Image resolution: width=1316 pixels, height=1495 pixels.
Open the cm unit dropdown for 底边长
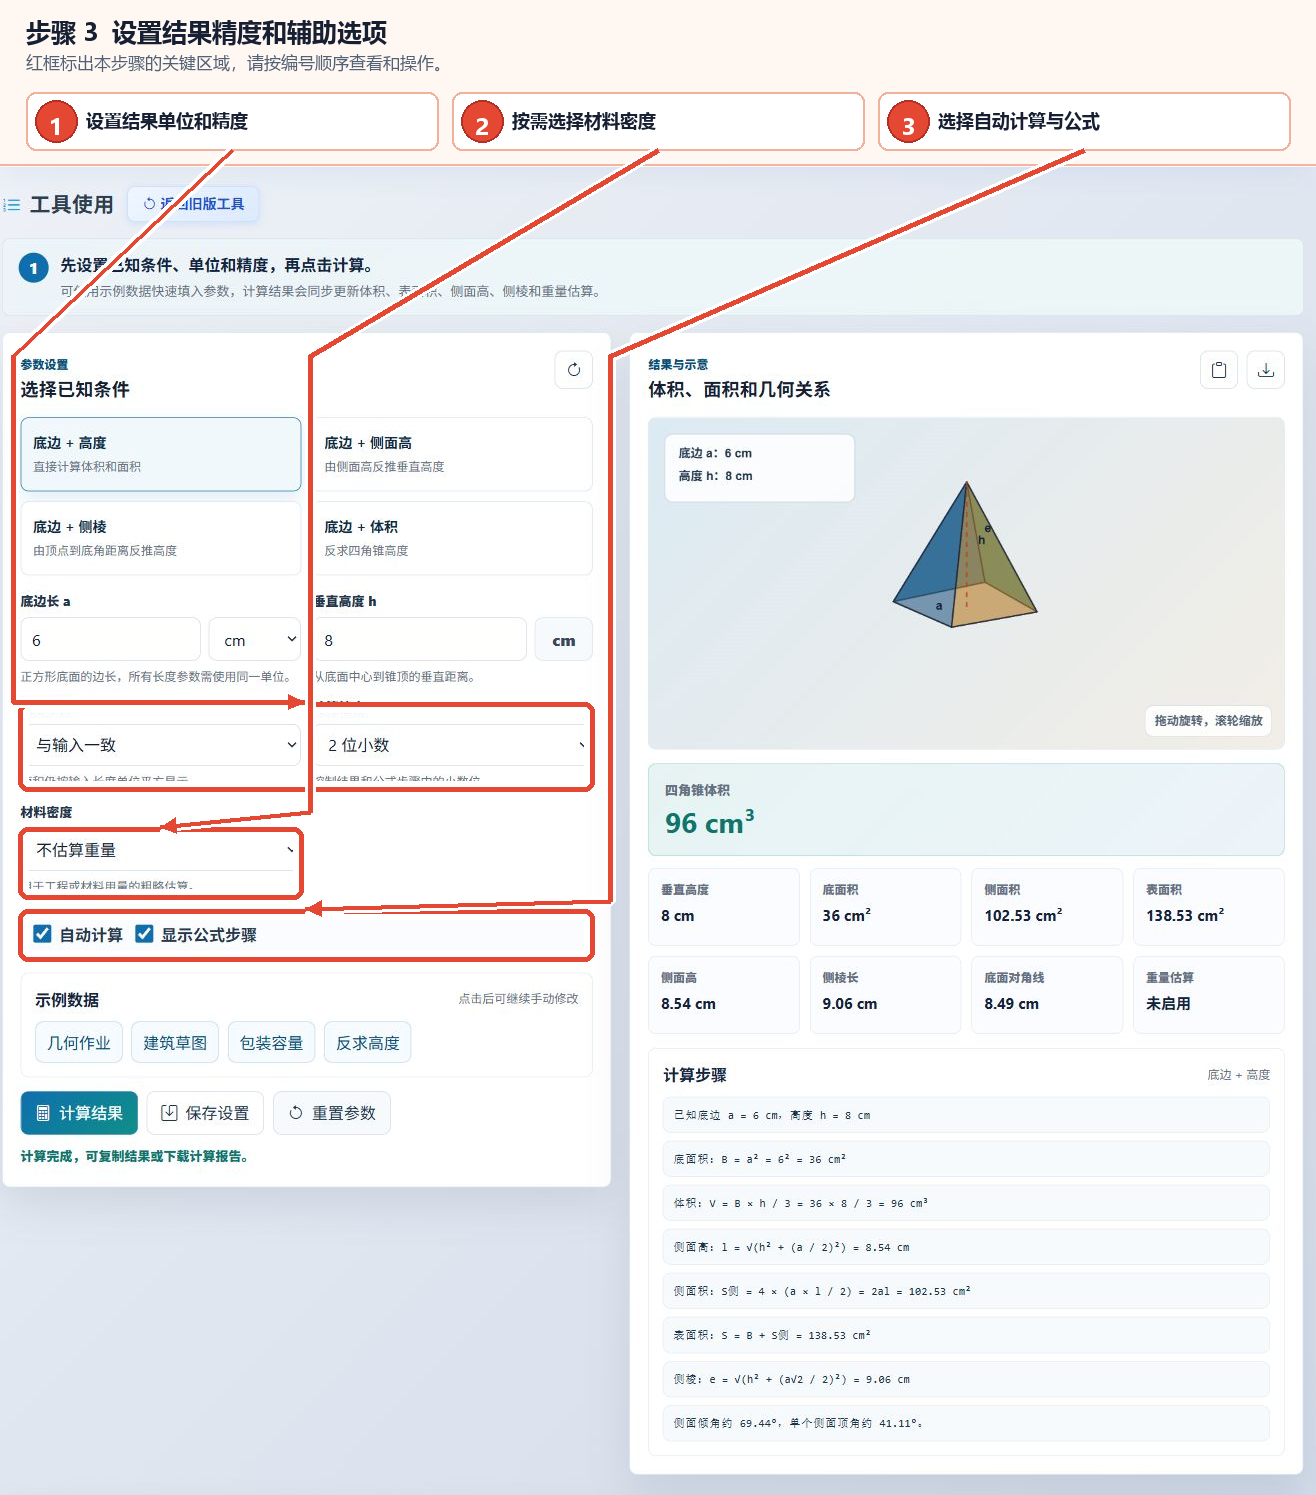(x=255, y=640)
